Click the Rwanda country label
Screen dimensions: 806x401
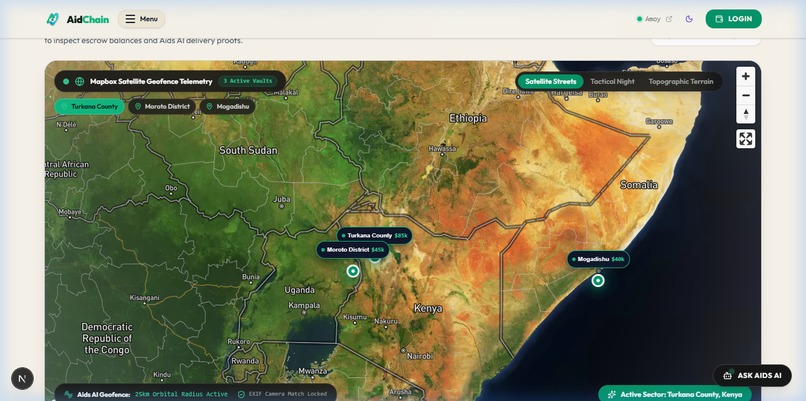tap(245, 361)
